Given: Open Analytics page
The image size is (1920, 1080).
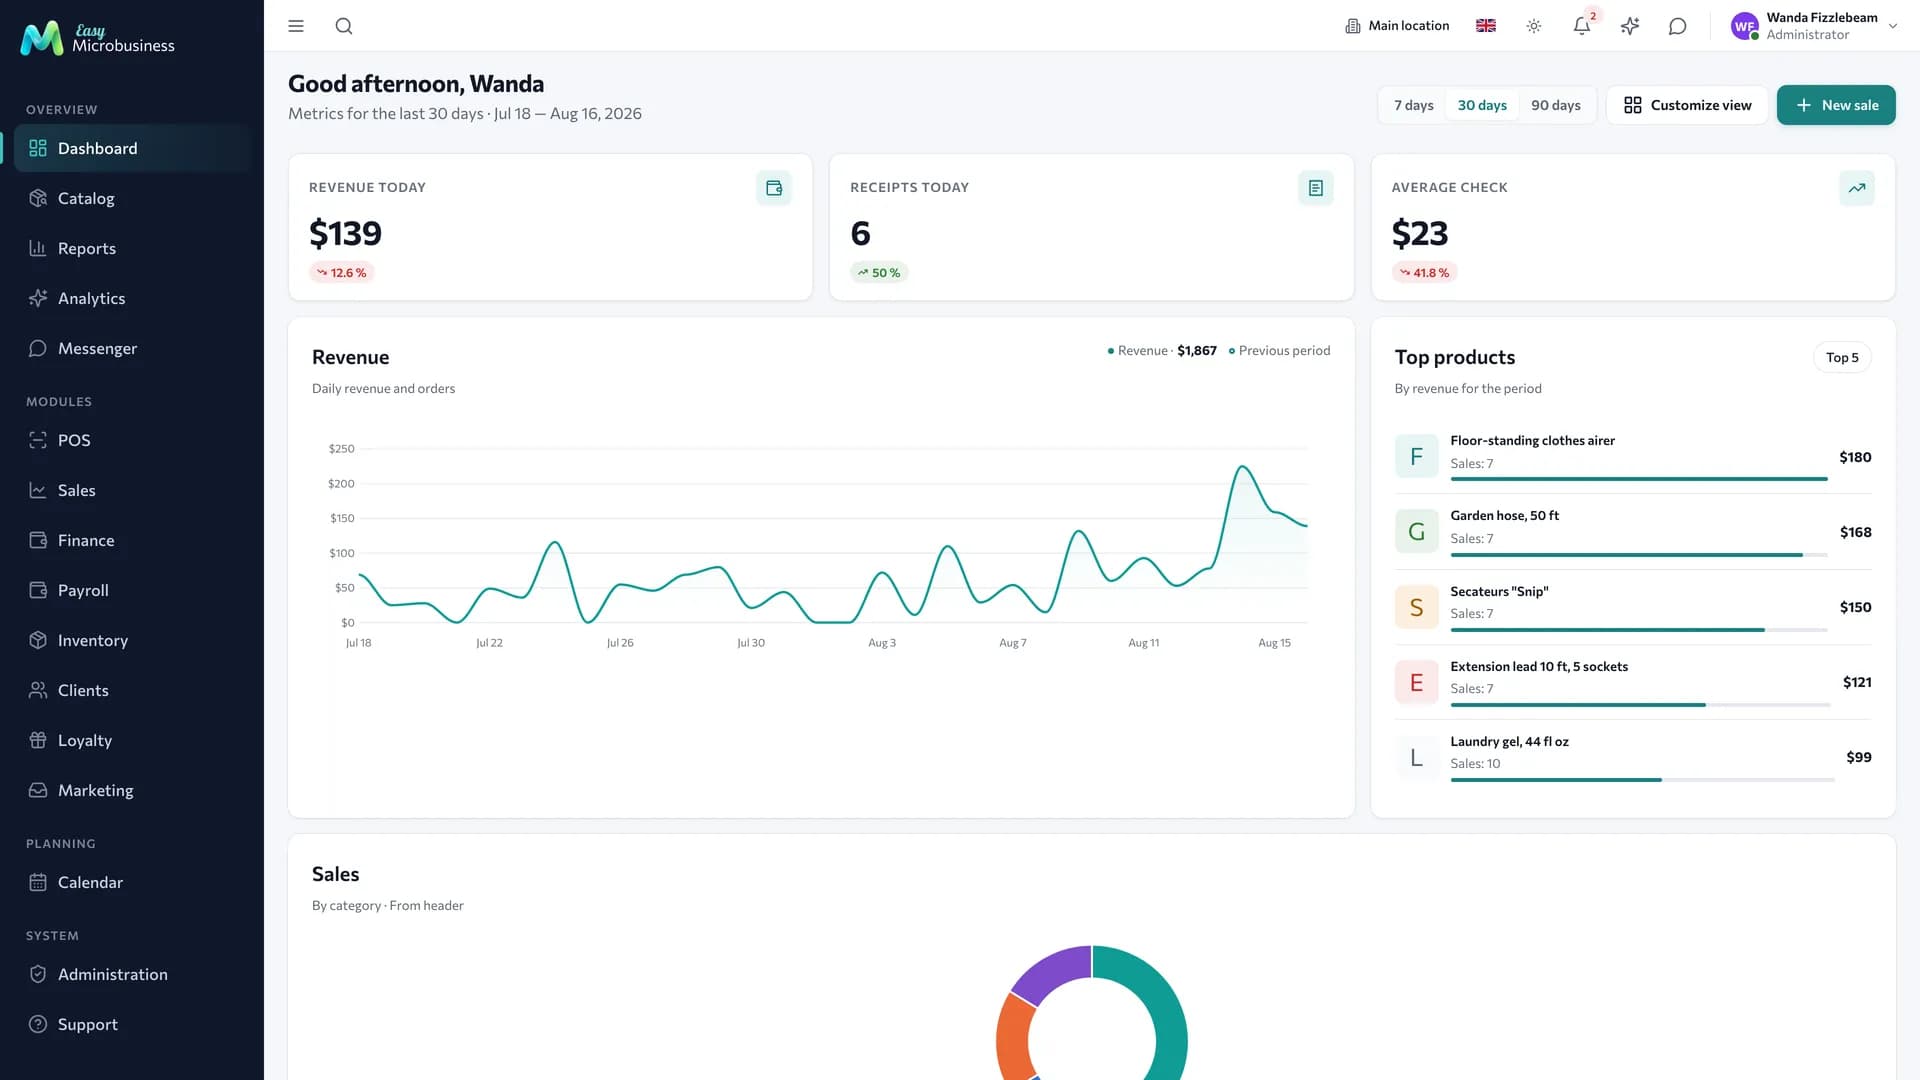Looking at the screenshot, I should pyautogui.click(x=132, y=298).
